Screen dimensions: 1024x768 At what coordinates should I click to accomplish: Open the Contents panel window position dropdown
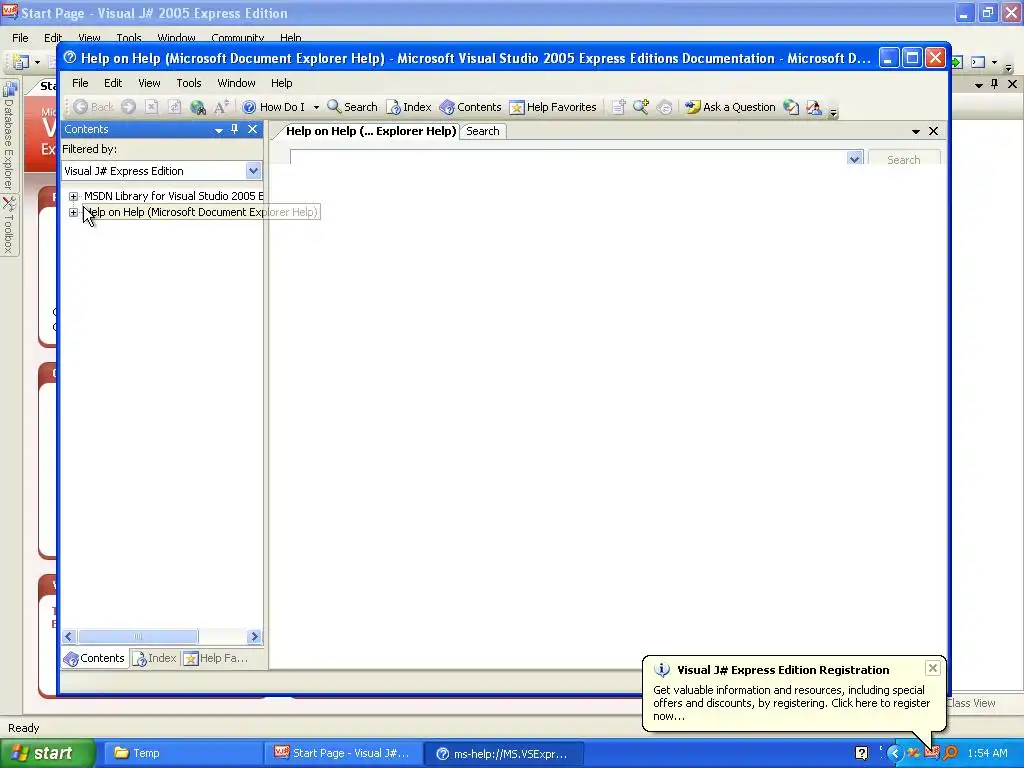click(x=219, y=130)
